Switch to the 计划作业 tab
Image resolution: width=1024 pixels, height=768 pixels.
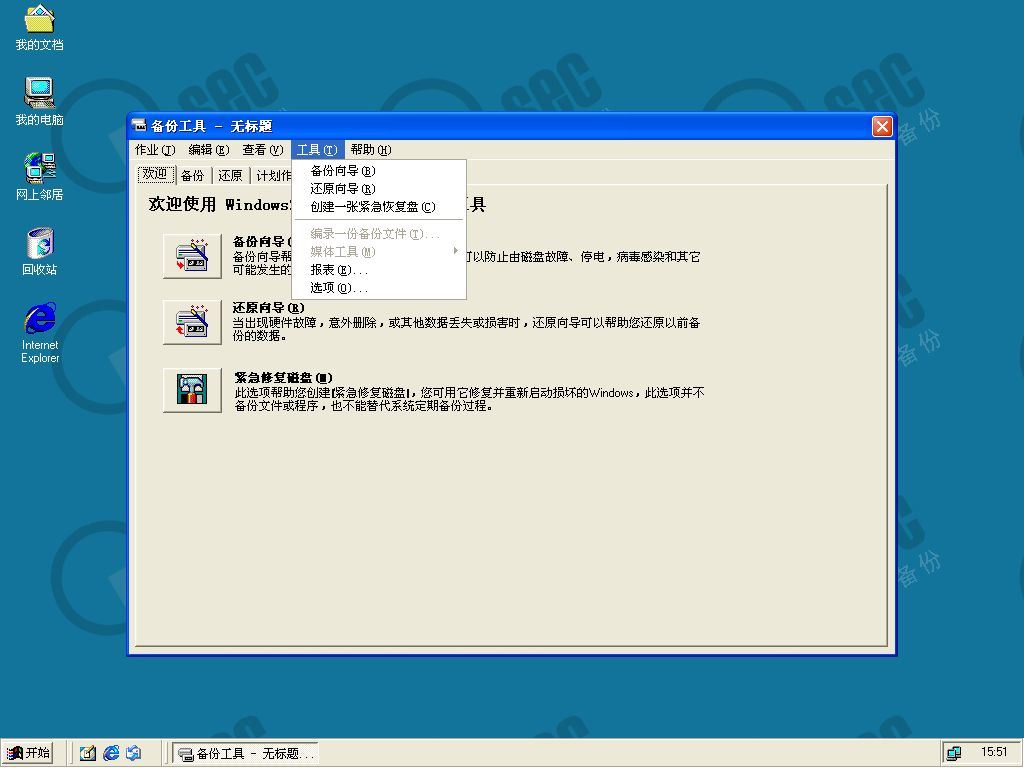[x=272, y=175]
